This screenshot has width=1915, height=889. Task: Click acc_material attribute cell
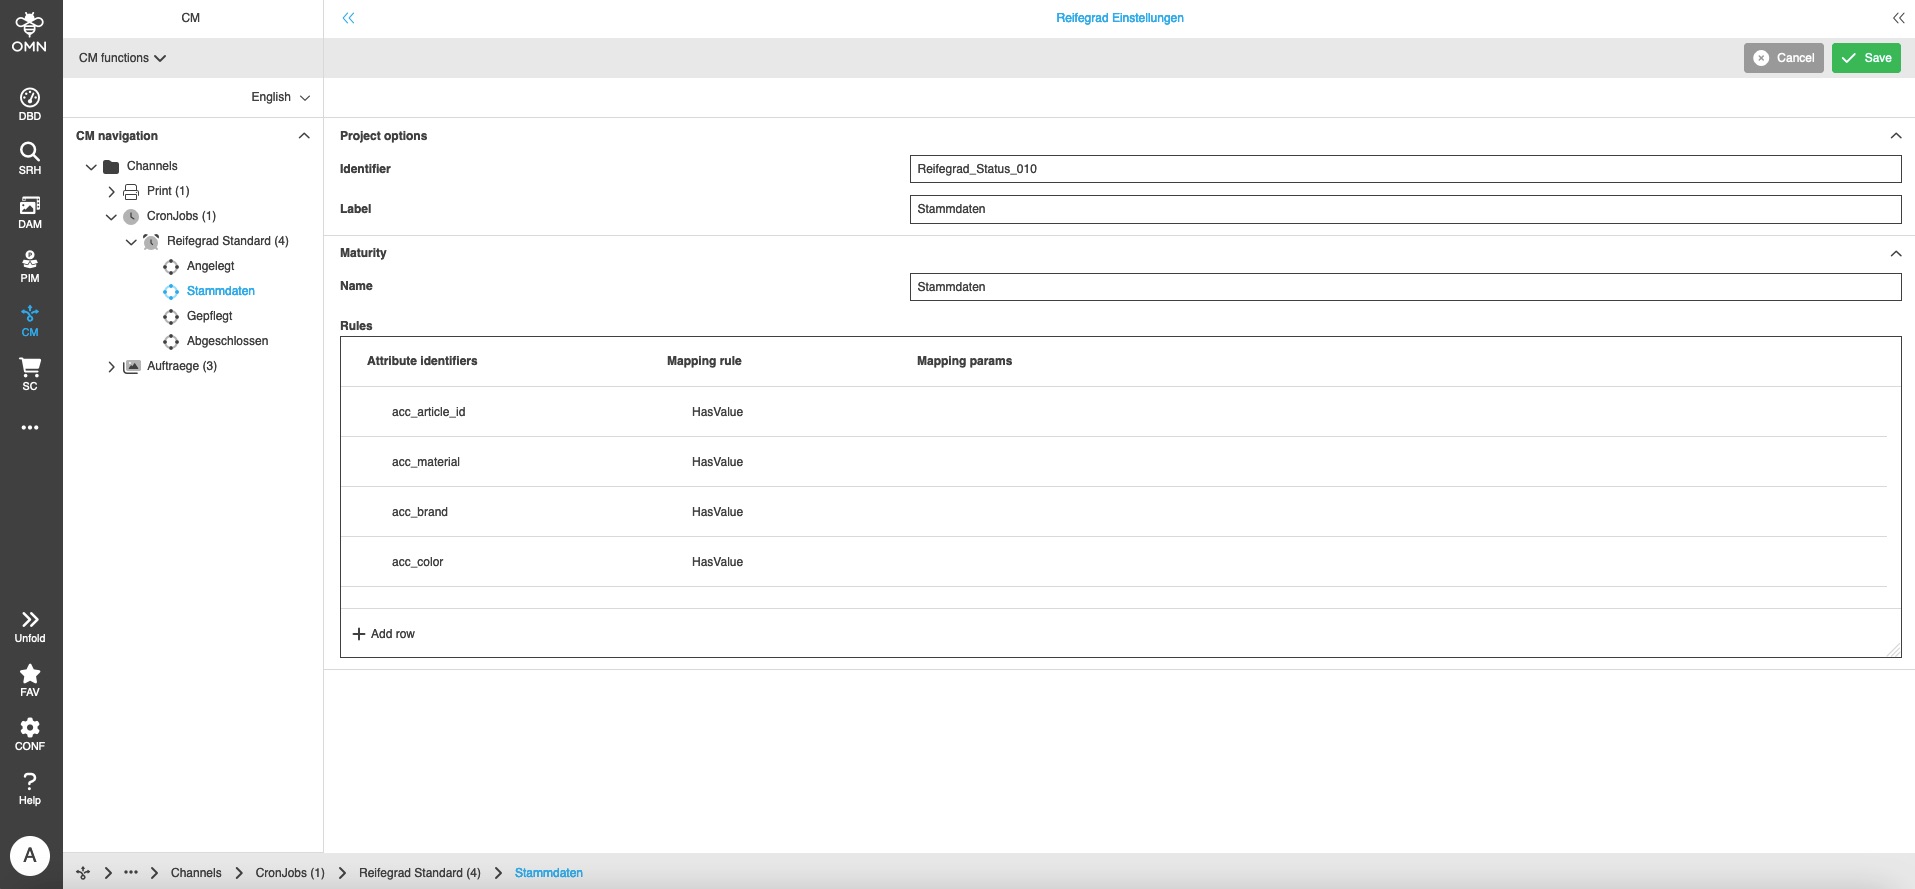coord(426,462)
